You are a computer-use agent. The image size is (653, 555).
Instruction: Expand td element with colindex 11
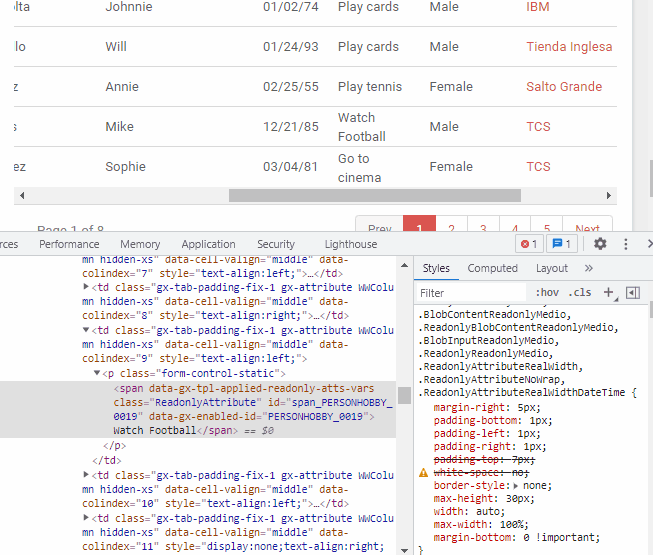point(86,518)
